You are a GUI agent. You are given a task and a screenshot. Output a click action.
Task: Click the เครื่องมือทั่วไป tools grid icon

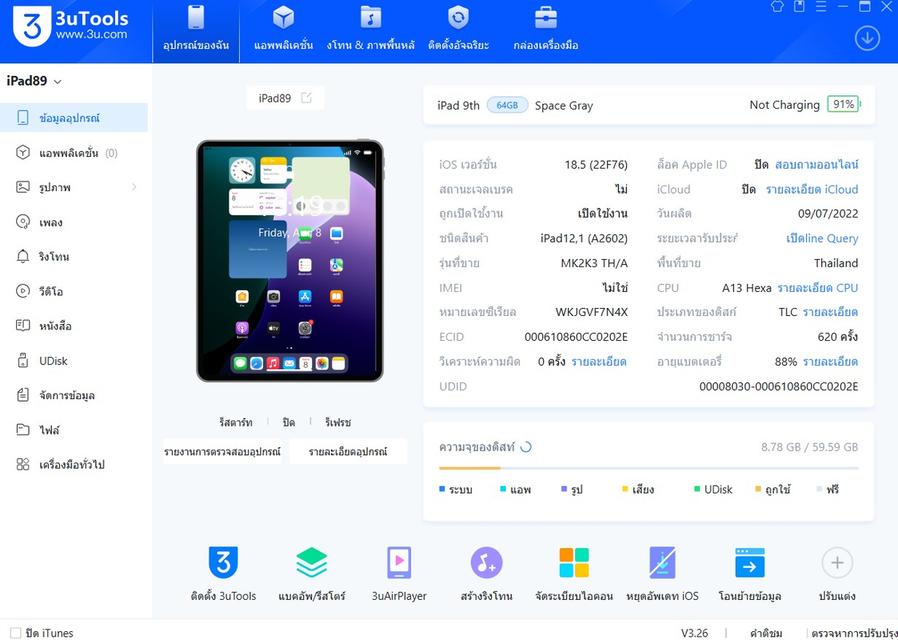click(23, 464)
